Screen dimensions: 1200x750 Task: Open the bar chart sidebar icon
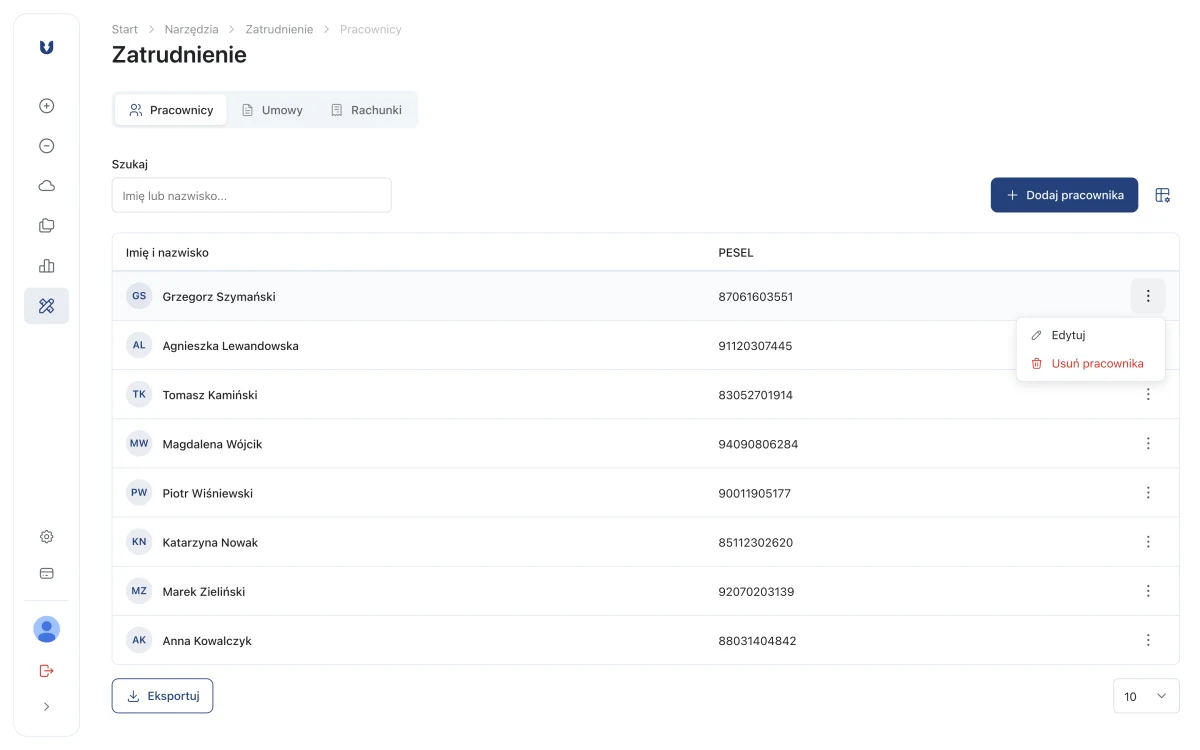tap(46, 266)
